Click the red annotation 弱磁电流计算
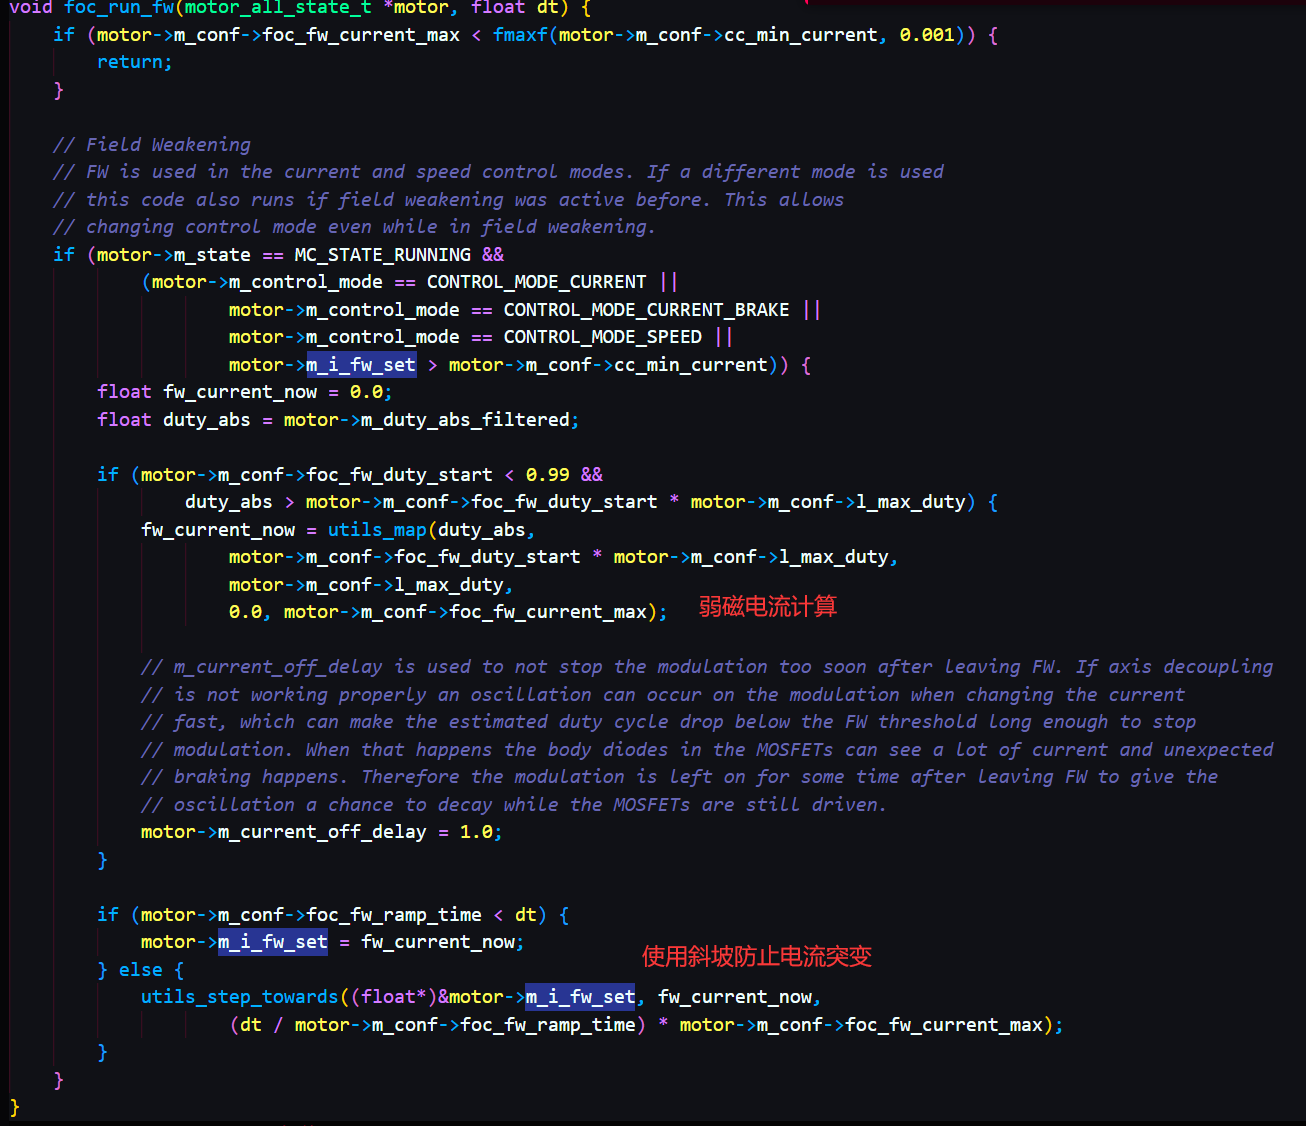Screen dimensions: 1306x1126 (767, 606)
